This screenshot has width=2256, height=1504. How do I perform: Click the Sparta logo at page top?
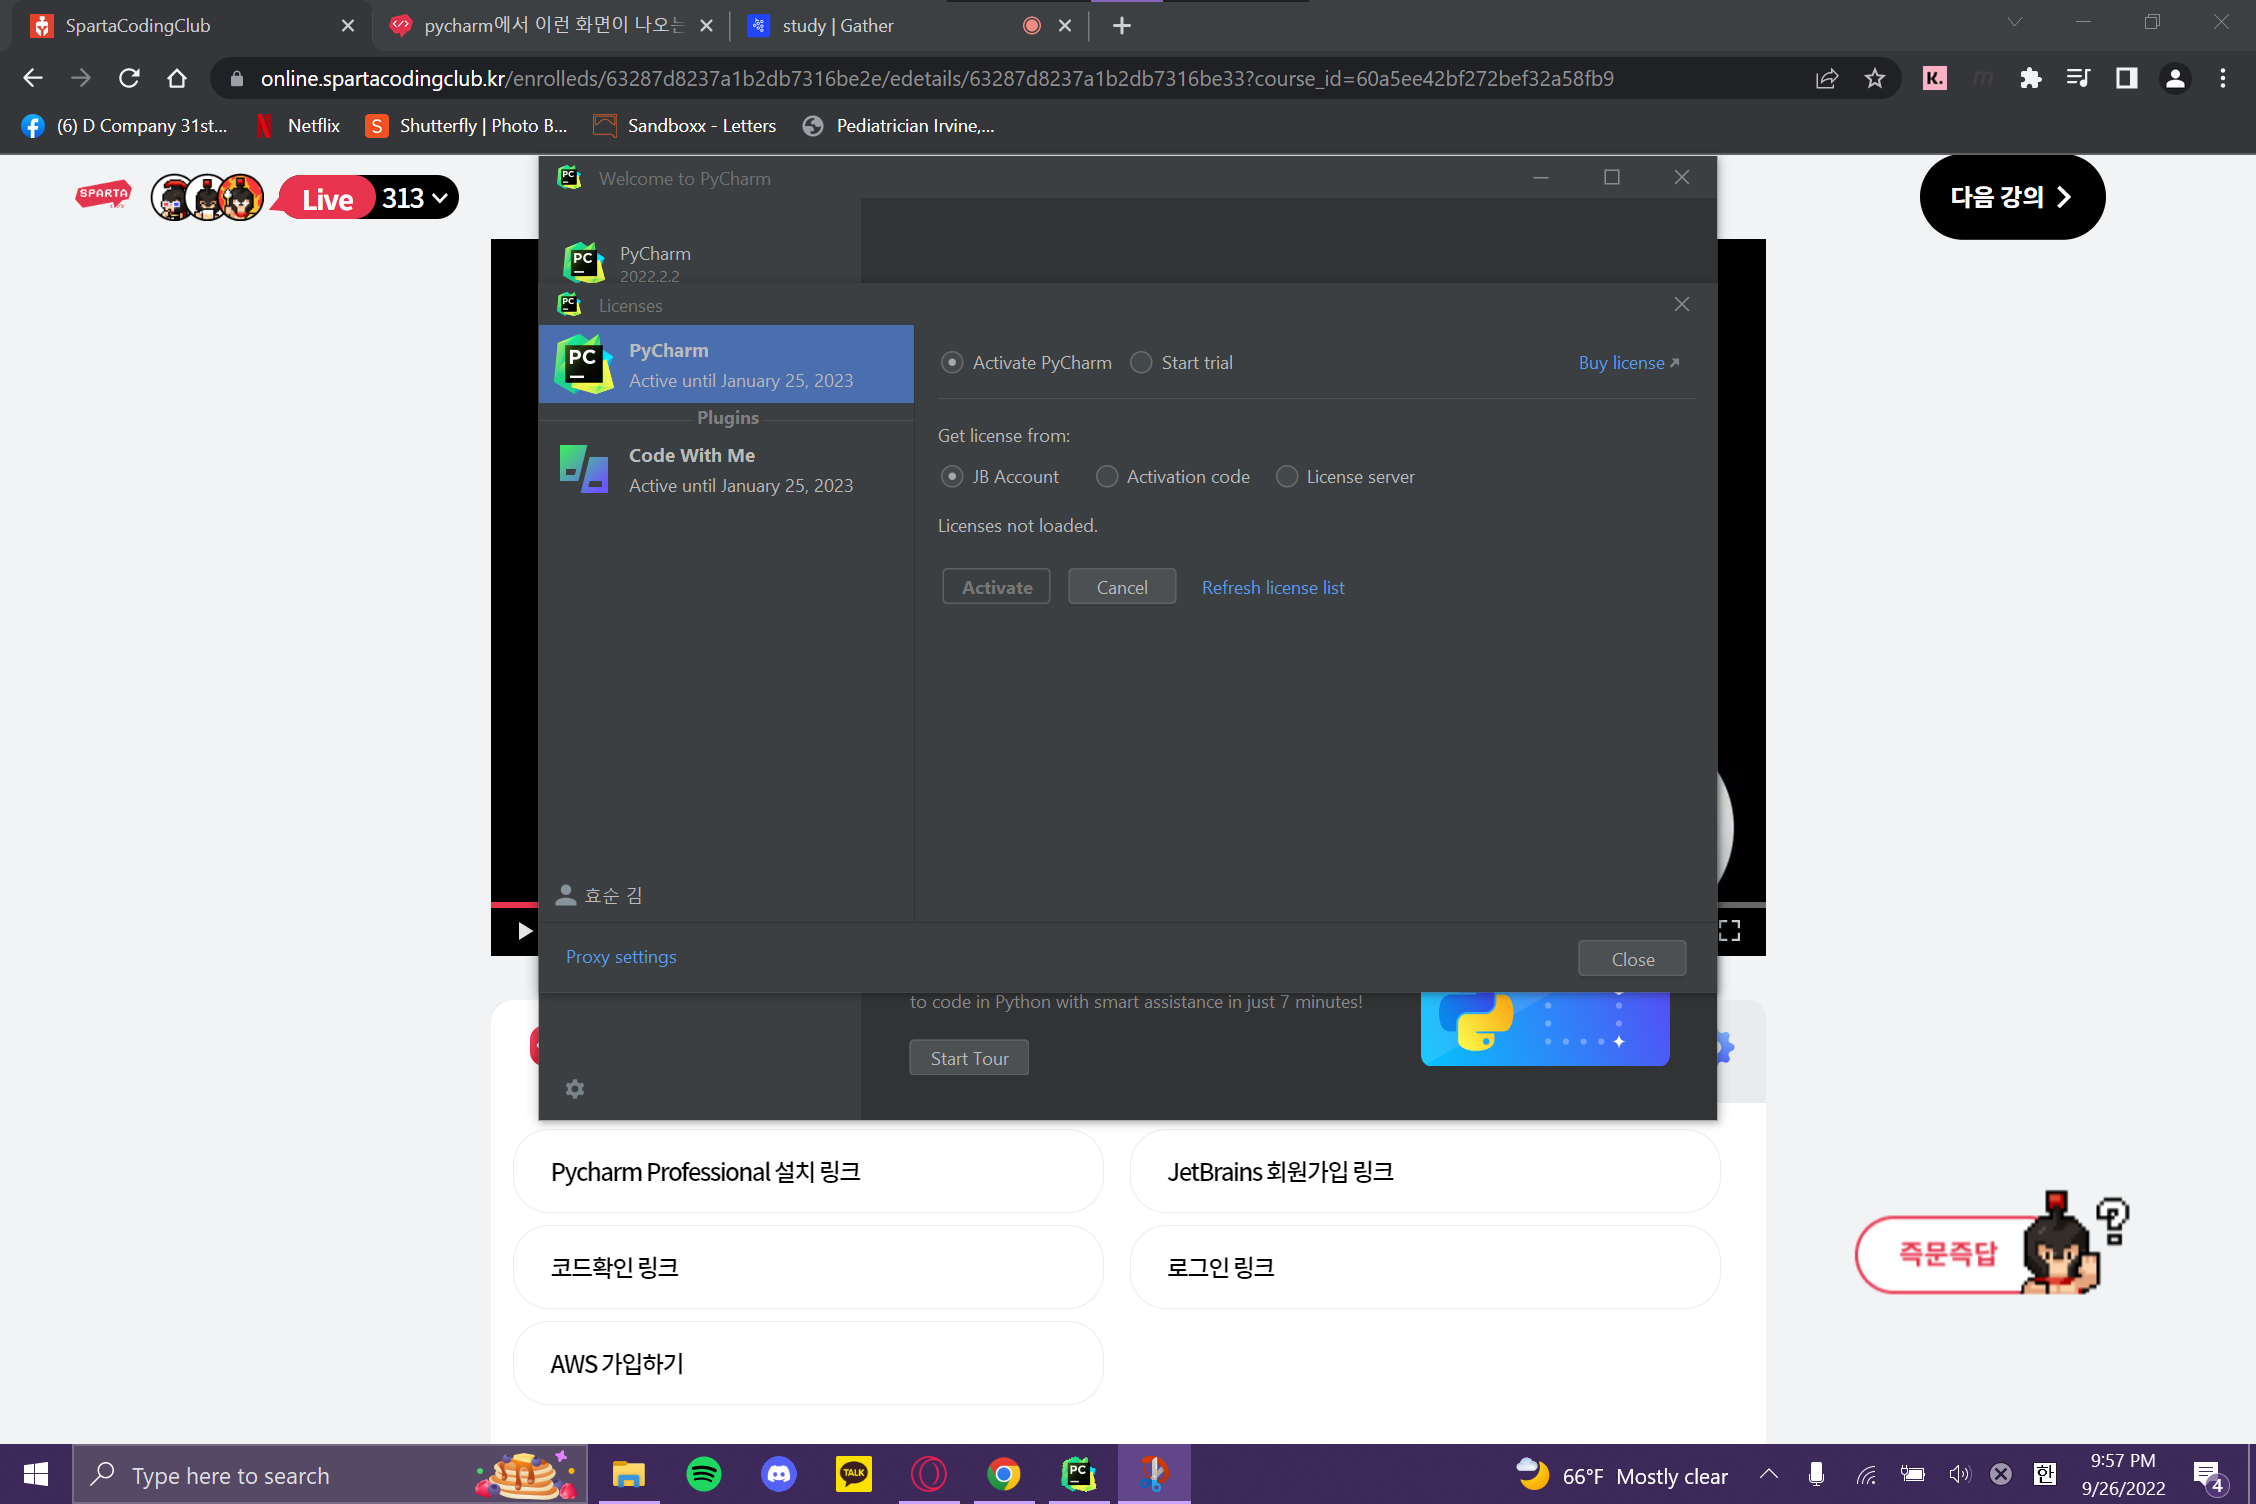(x=103, y=196)
